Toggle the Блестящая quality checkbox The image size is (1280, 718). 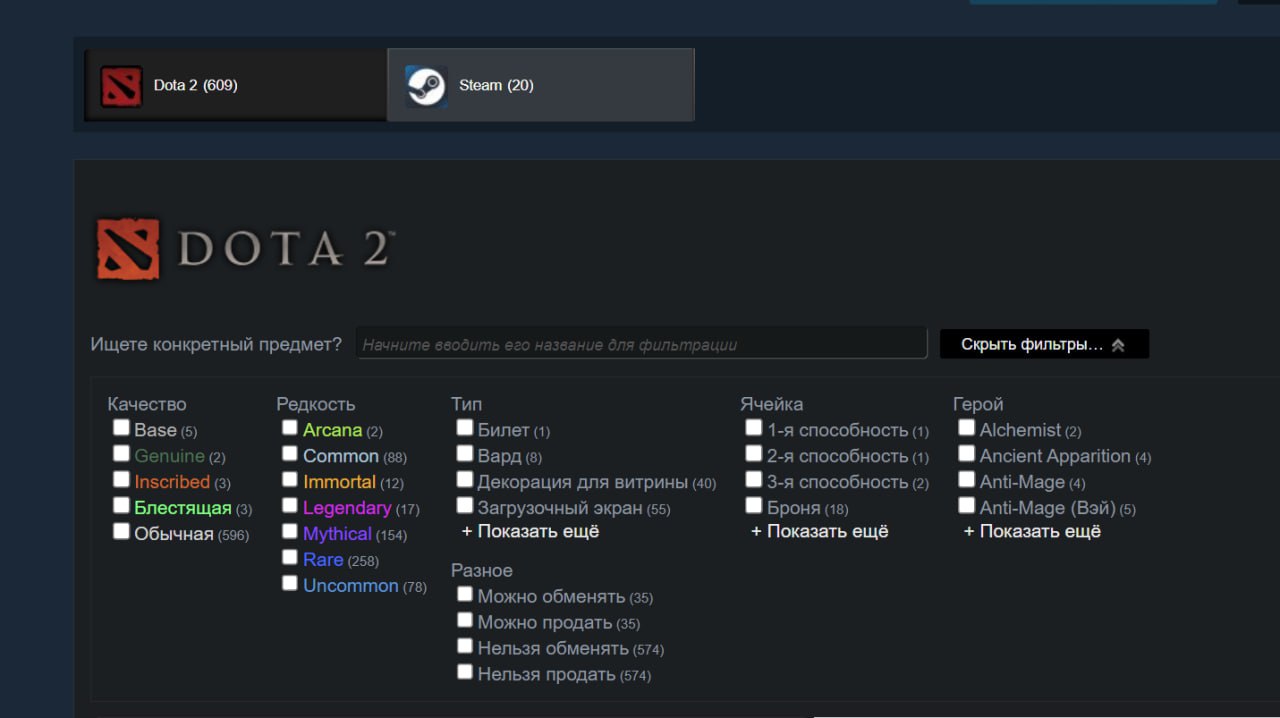[x=121, y=505]
